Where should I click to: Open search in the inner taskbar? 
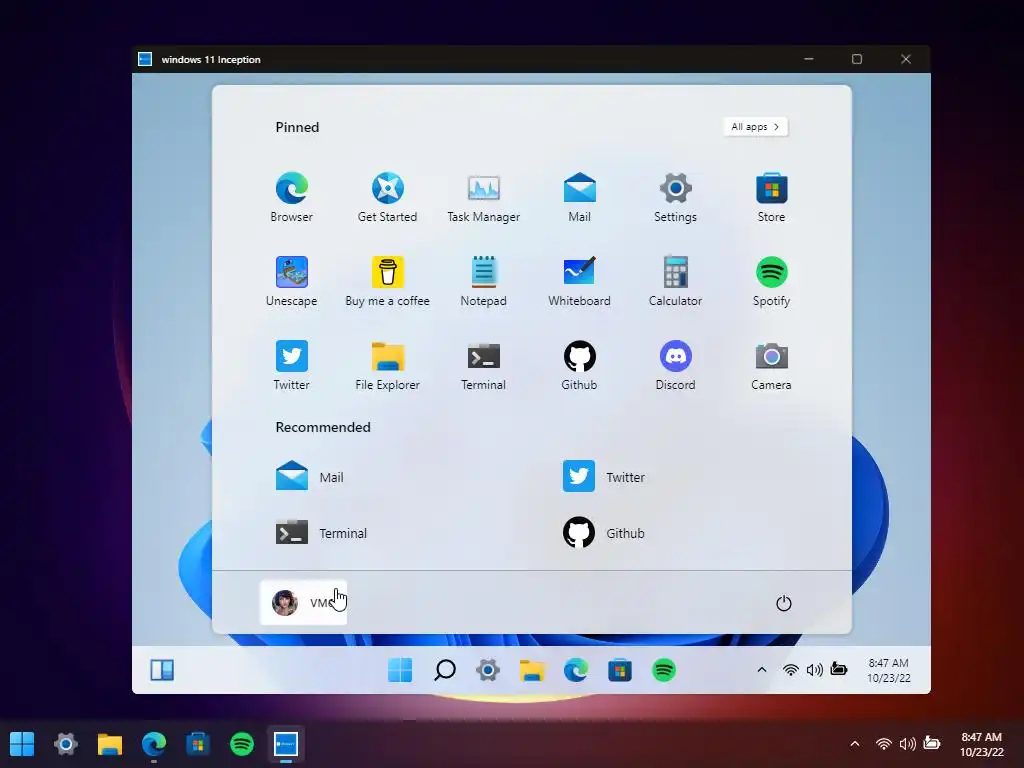[x=445, y=670]
